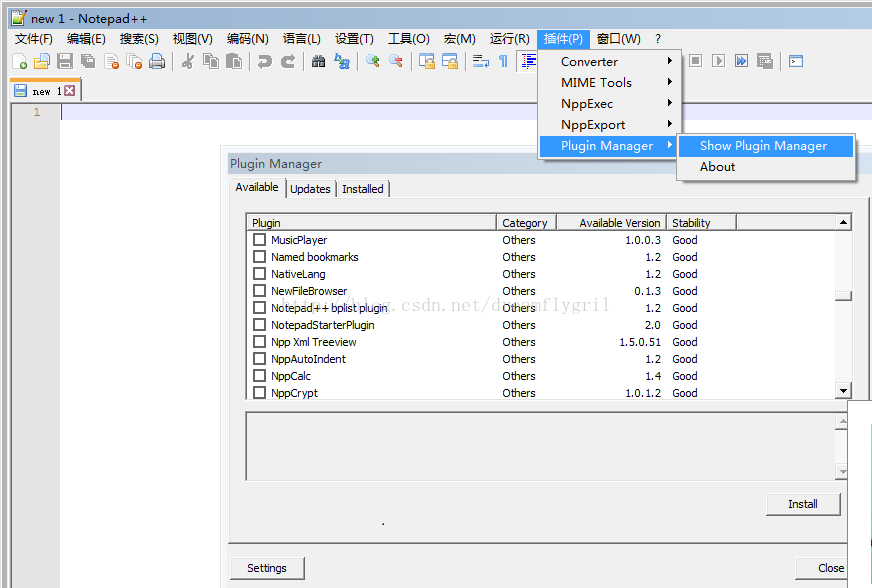872x588 pixels.
Task: Click the Synchronize horizontal scrolling icon
Action: 449,61
